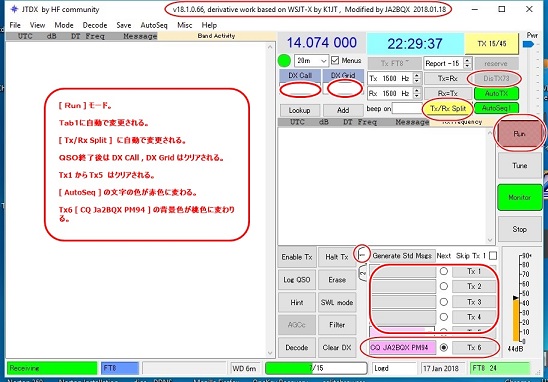The width and height of the screenshot is (548, 382).
Task: Click the Tx FT8 button
Action: click(x=394, y=63)
